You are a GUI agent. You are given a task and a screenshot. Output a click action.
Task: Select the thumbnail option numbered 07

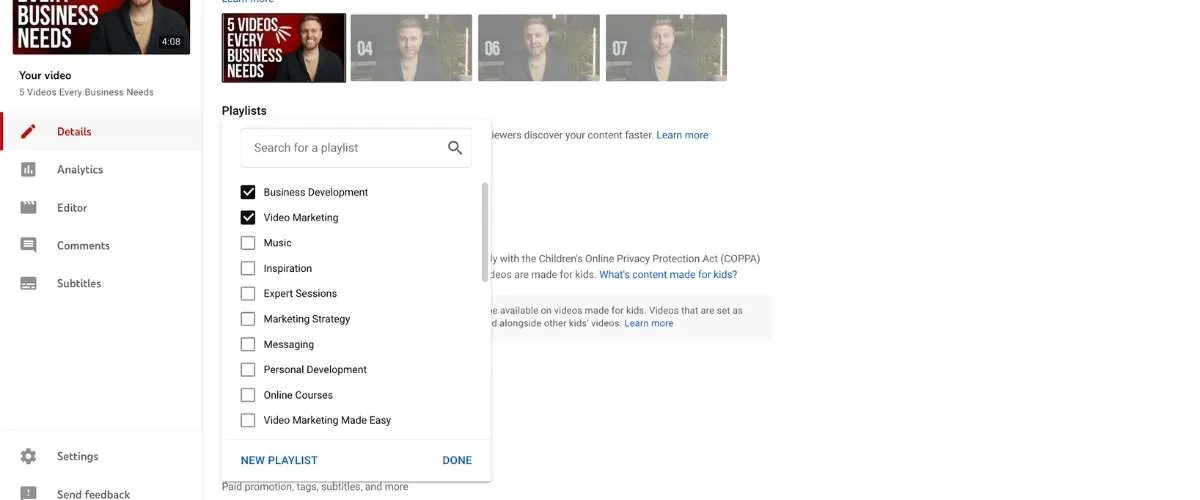[x=666, y=47]
